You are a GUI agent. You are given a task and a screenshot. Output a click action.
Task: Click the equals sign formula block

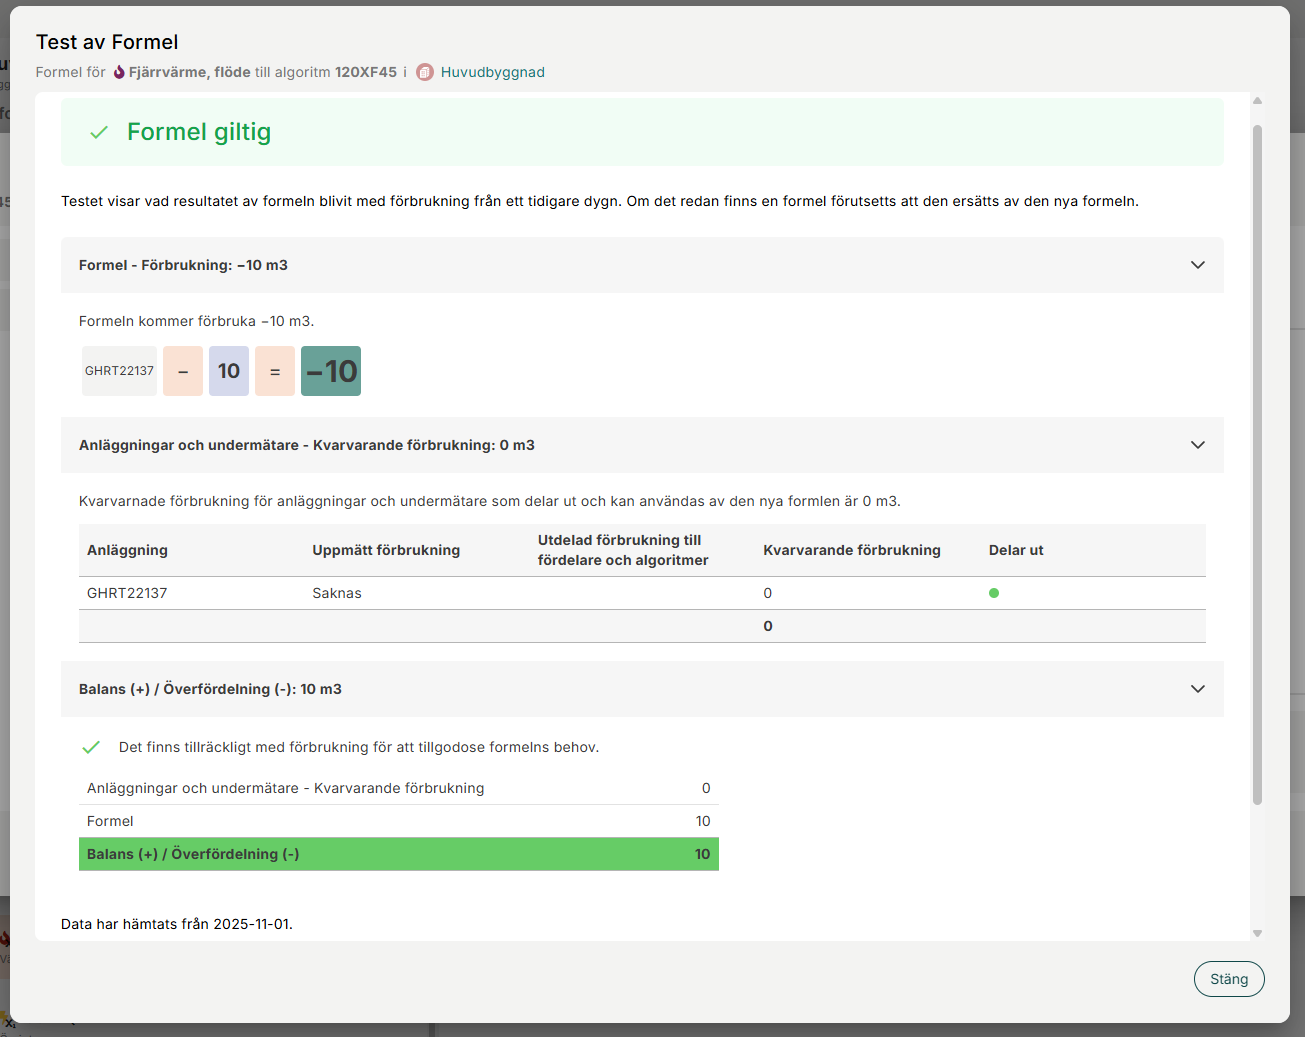click(x=275, y=371)
